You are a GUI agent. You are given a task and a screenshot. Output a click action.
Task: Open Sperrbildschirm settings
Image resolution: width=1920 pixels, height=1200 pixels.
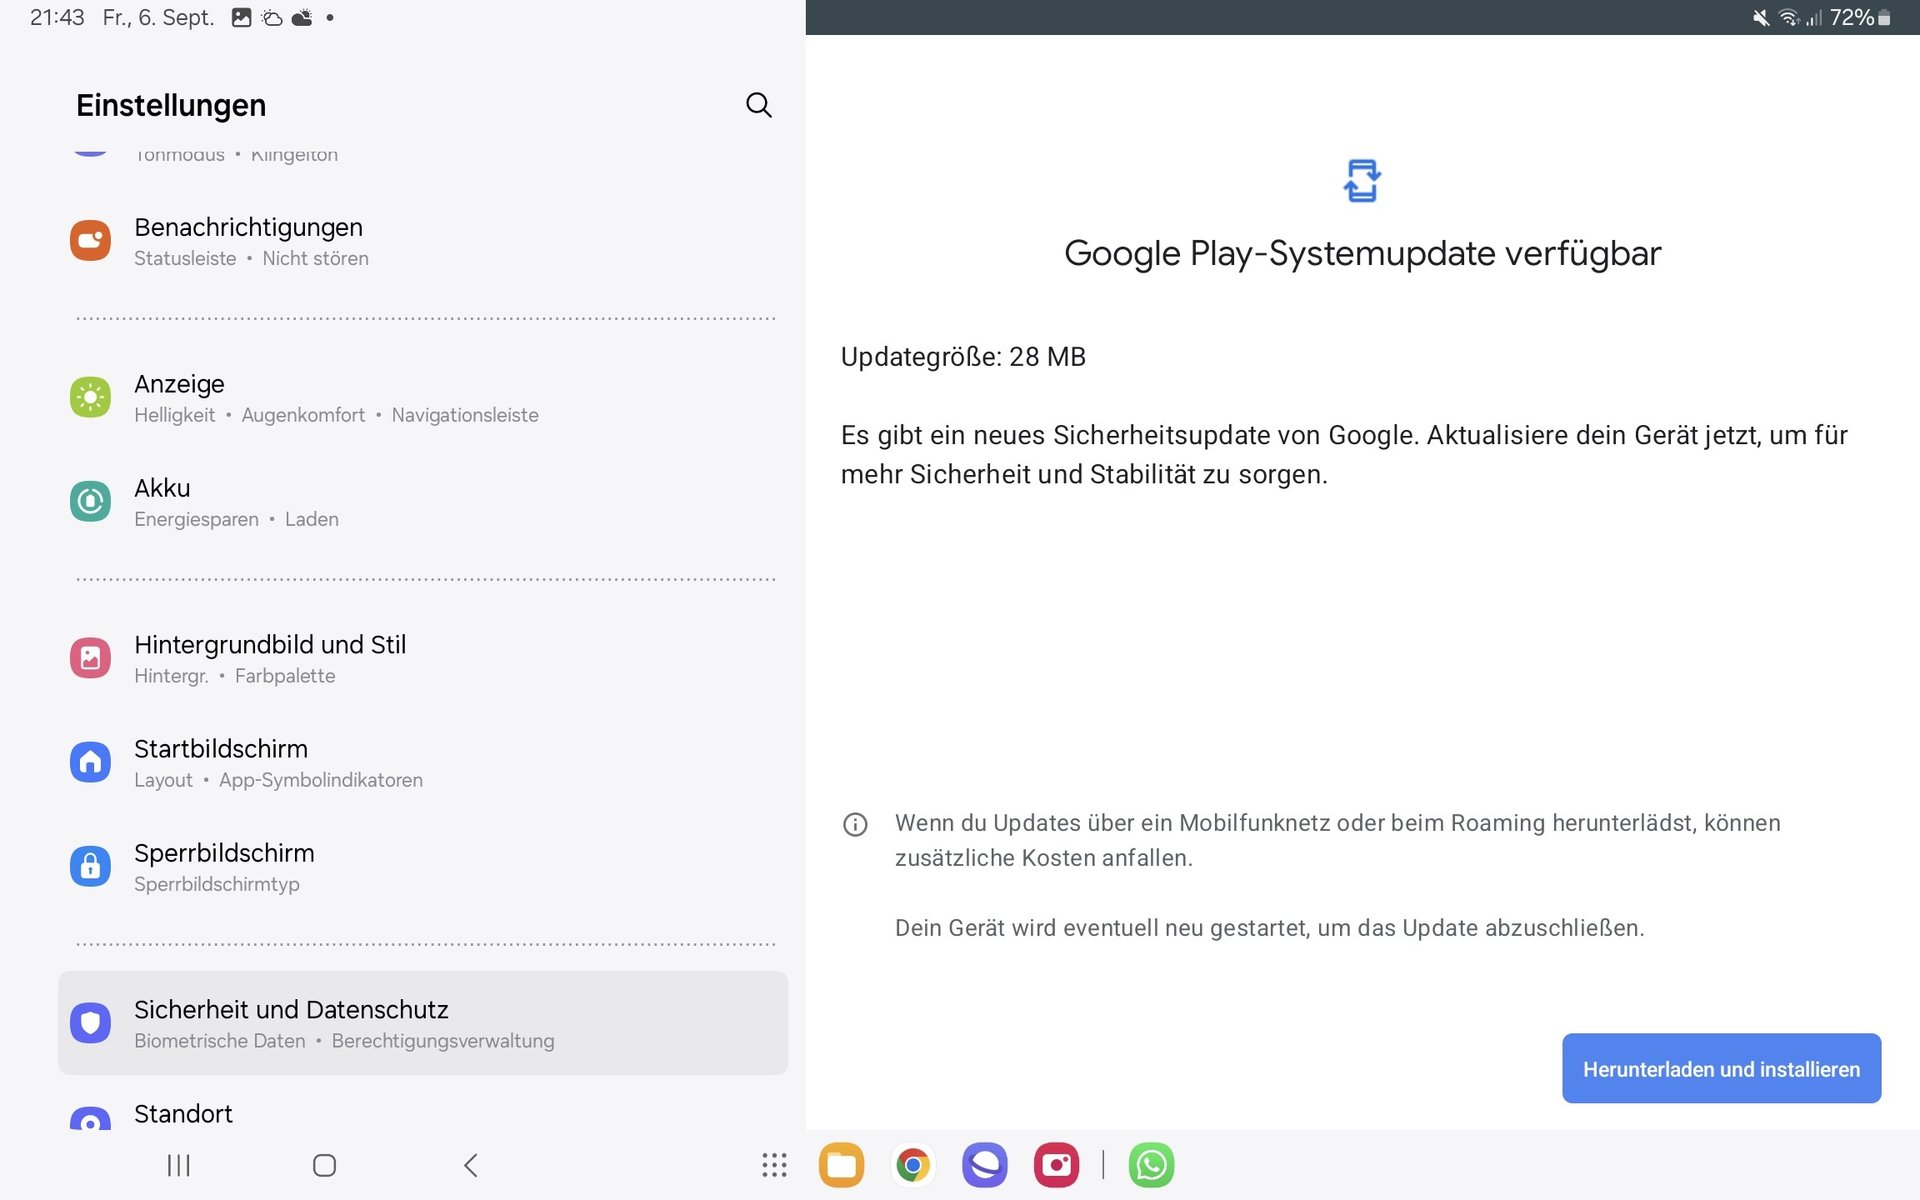(224, 866)
